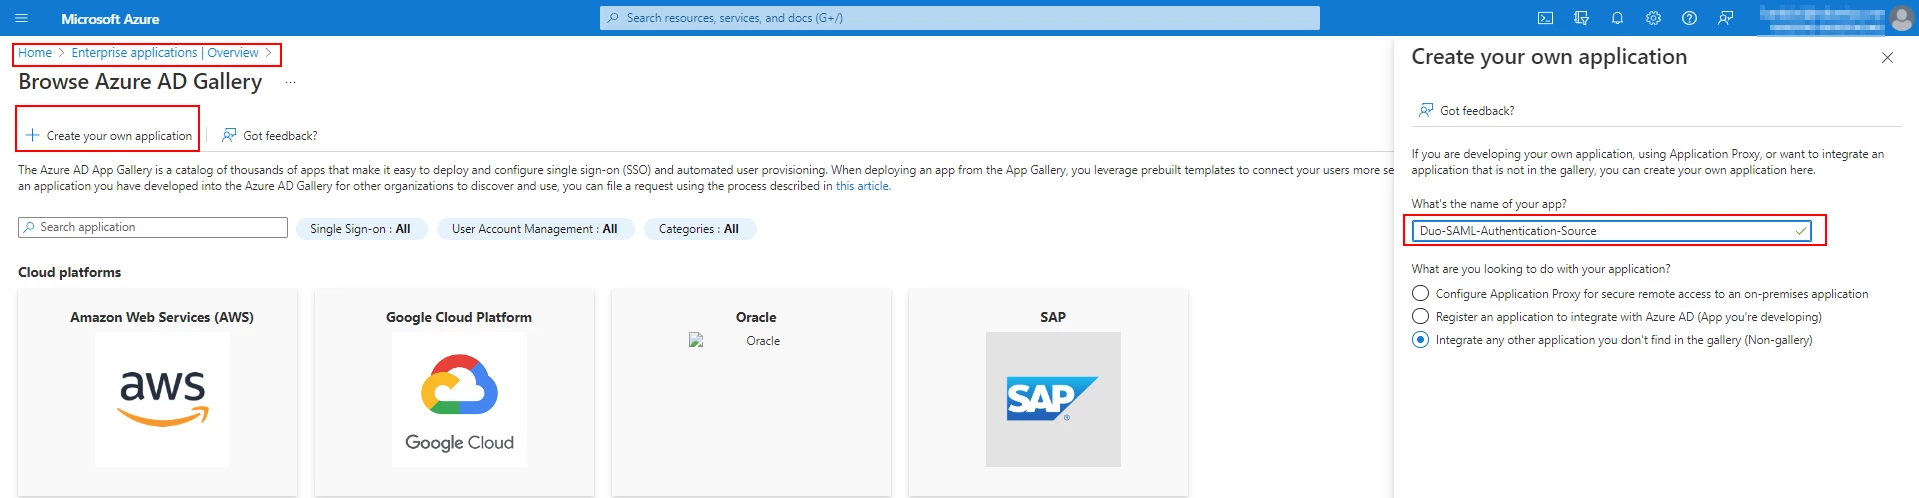Click the Browse Azure AD Gallery heading

coord(140,82)
